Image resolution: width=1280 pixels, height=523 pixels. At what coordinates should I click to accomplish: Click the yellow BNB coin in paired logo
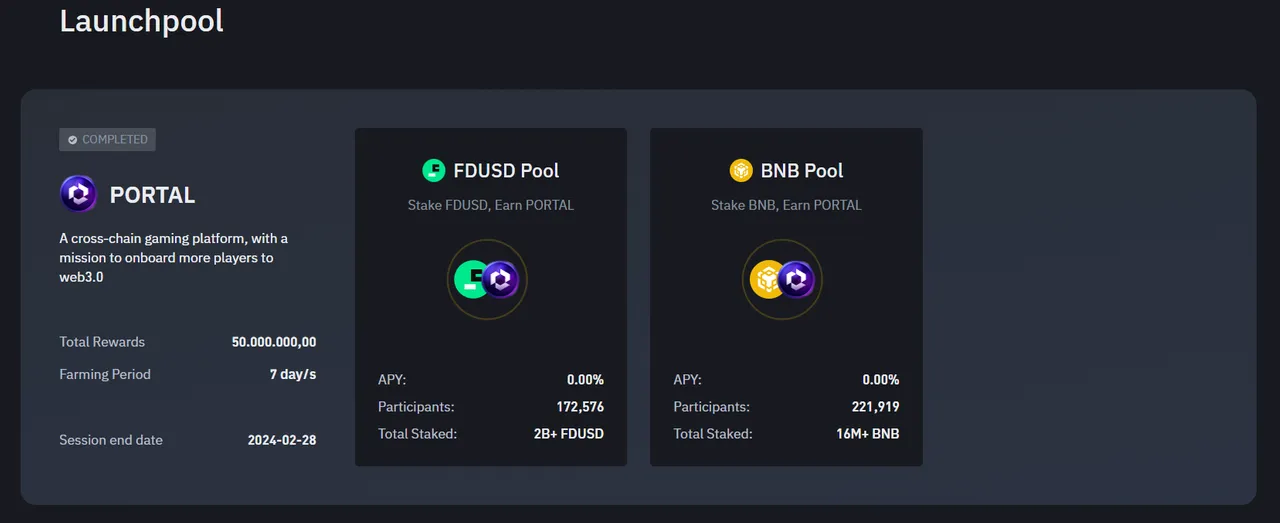[x=768, y=279]
